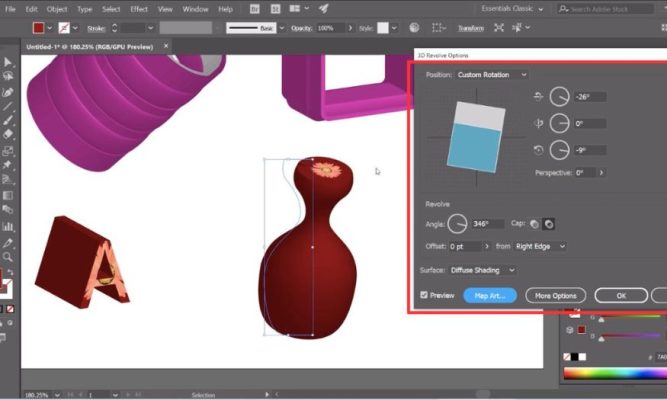This screenshot has height=400, width=667.
Task: Turn cap off for hollow appearance
Action: click(549, 224)
